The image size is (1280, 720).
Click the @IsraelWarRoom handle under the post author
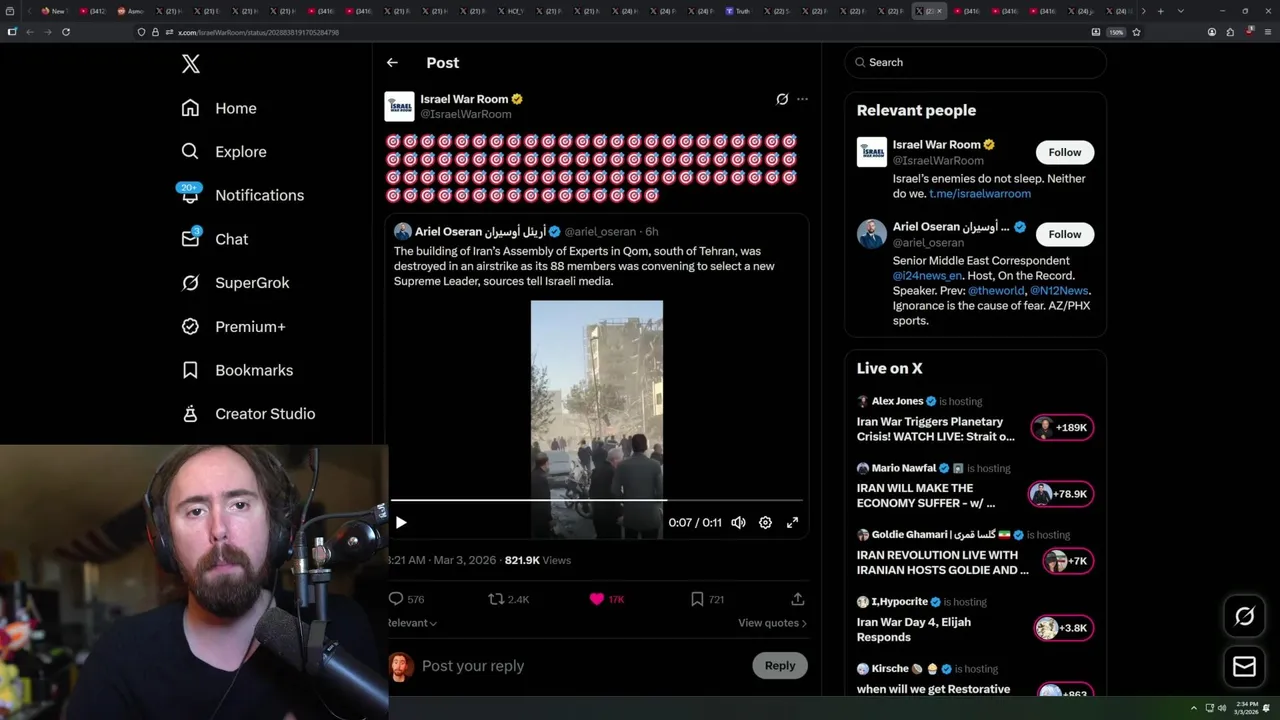466,114
